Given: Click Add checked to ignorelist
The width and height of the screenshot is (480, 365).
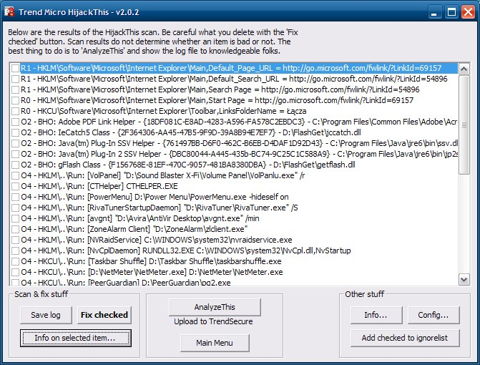Looking at the screenshot, I should (405, 338).
